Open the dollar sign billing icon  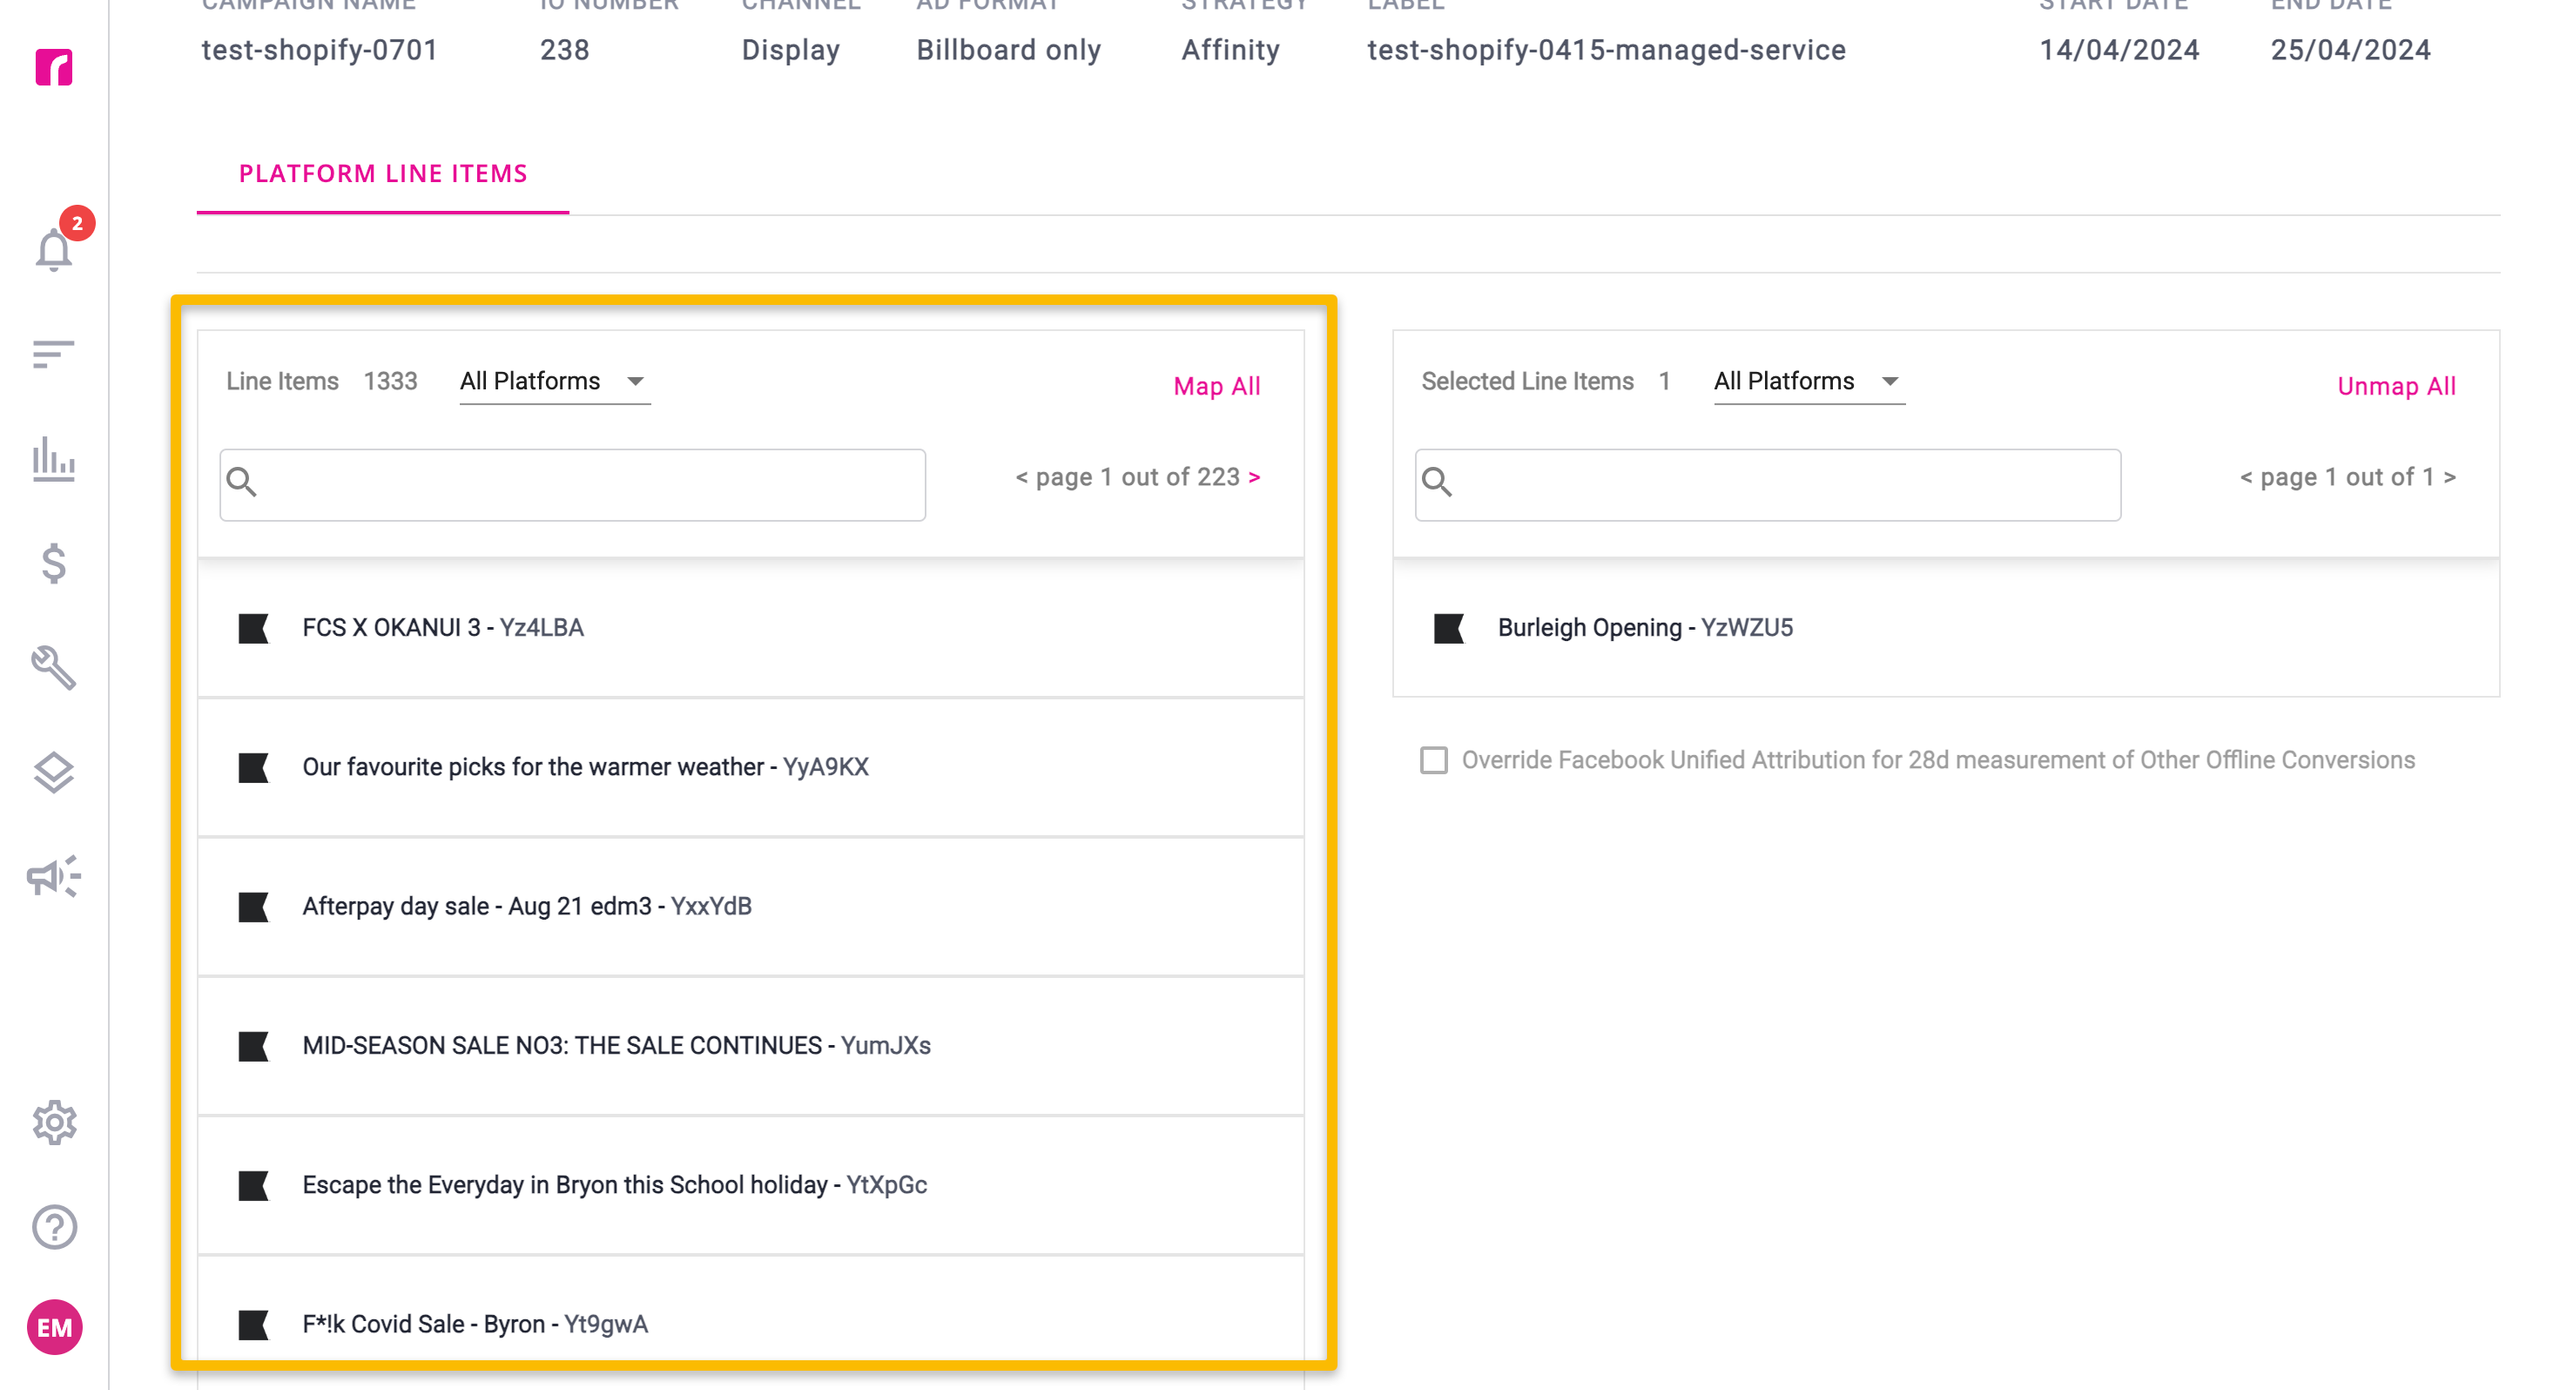[x=54, y=564]
